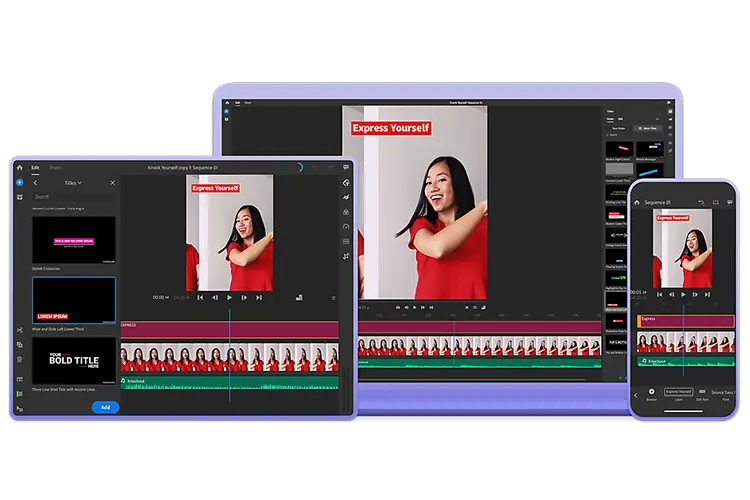This screenshot has height=500, width=750.
Task: Tap the back chevron on phone bottom bar
Action: (636, 395)
